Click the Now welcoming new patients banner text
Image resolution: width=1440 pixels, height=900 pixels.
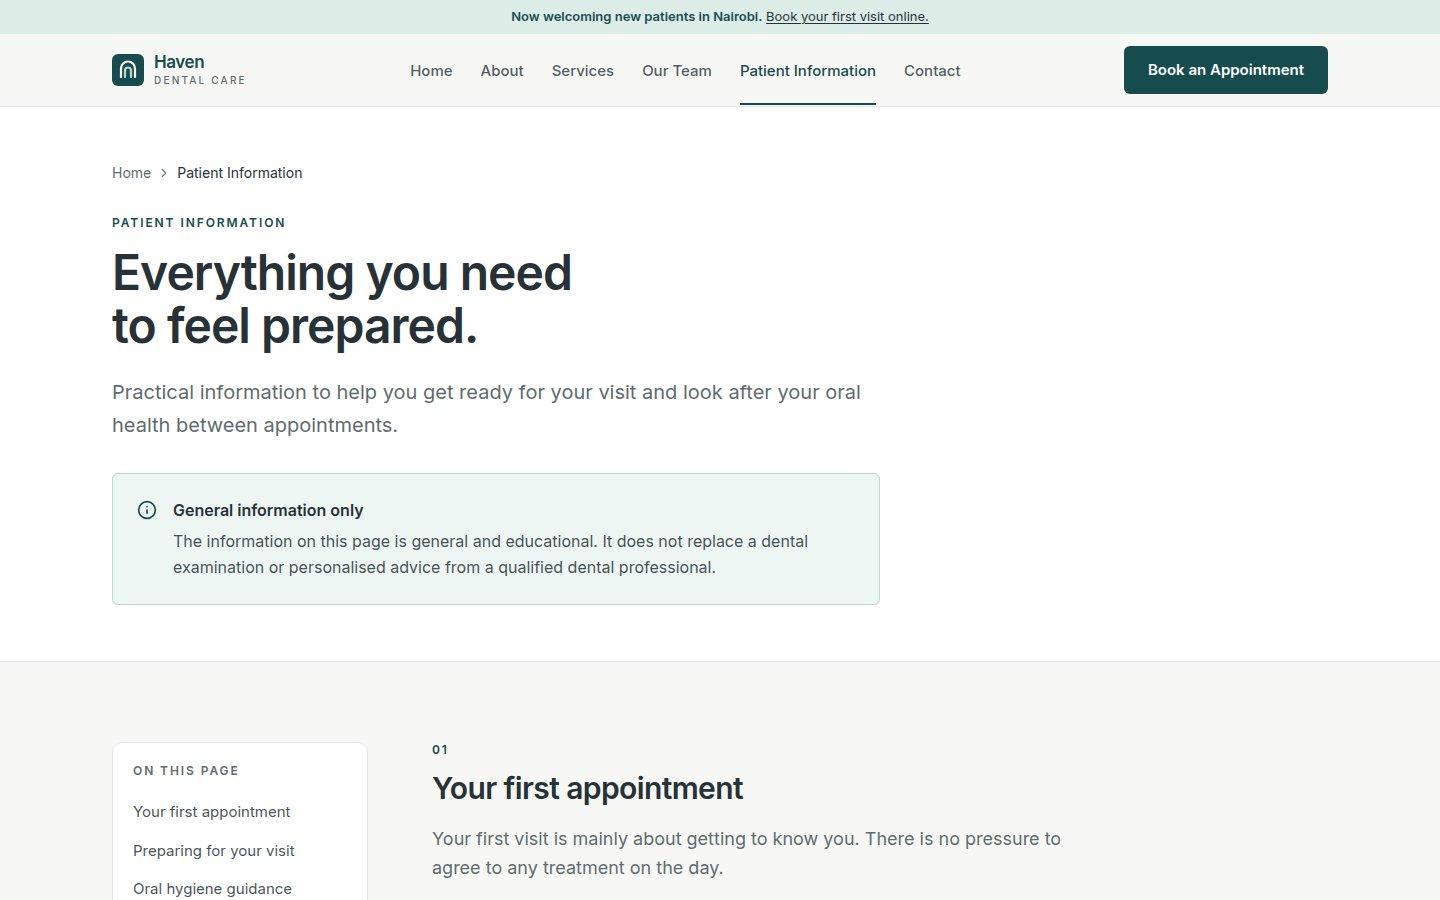tap(636, 17)
